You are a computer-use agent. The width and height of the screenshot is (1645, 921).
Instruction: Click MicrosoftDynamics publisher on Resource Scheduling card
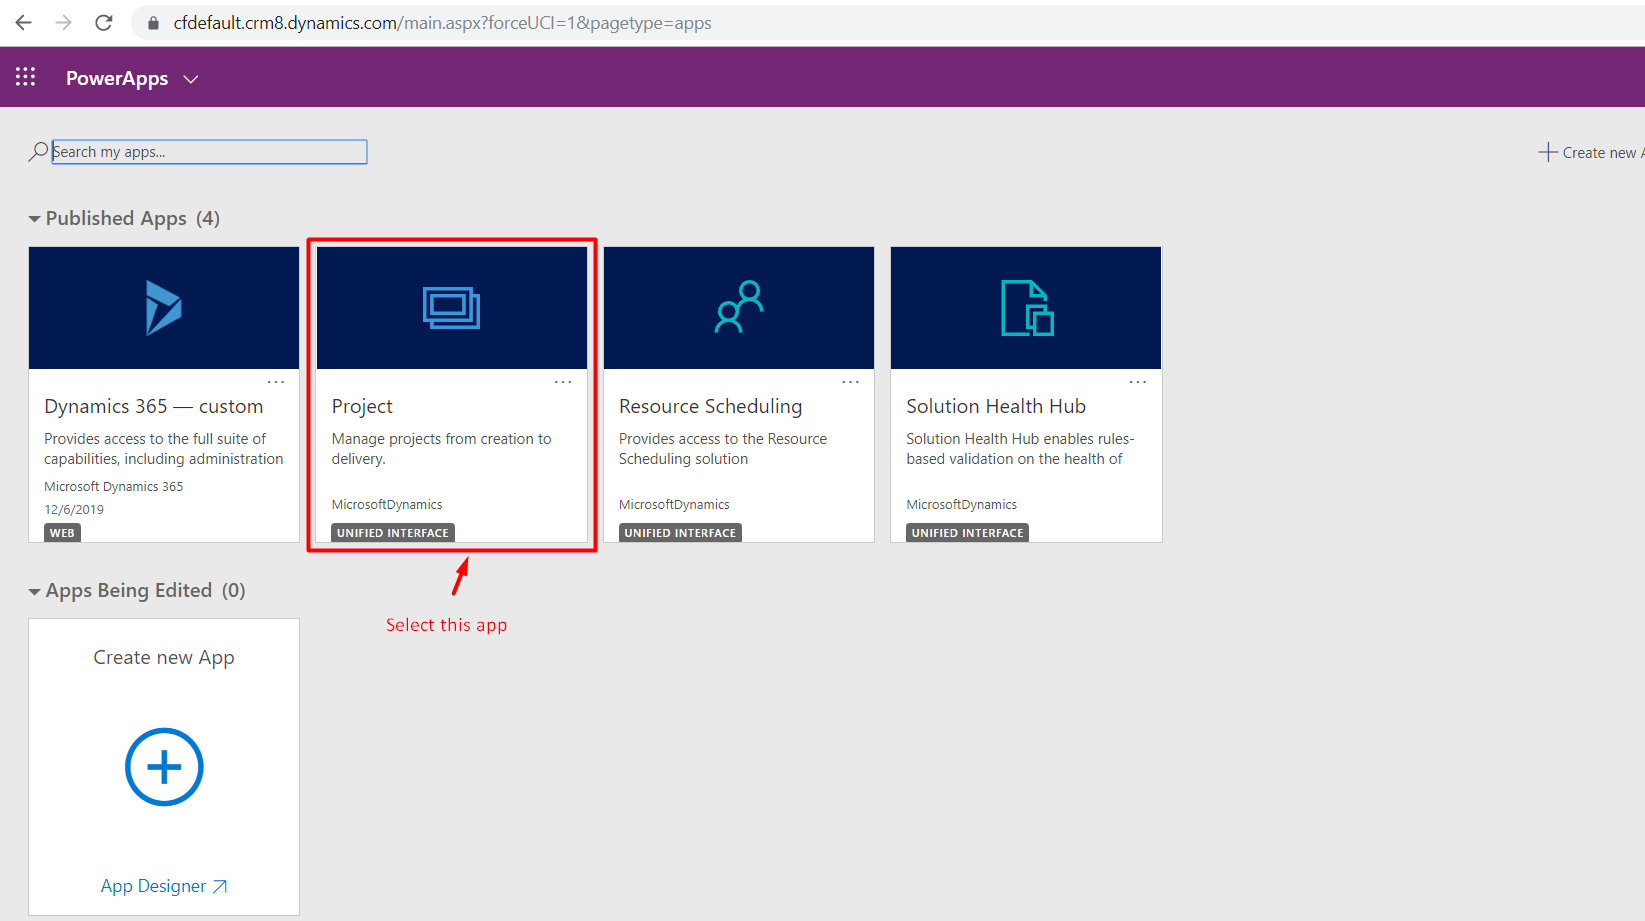[674, 505]
